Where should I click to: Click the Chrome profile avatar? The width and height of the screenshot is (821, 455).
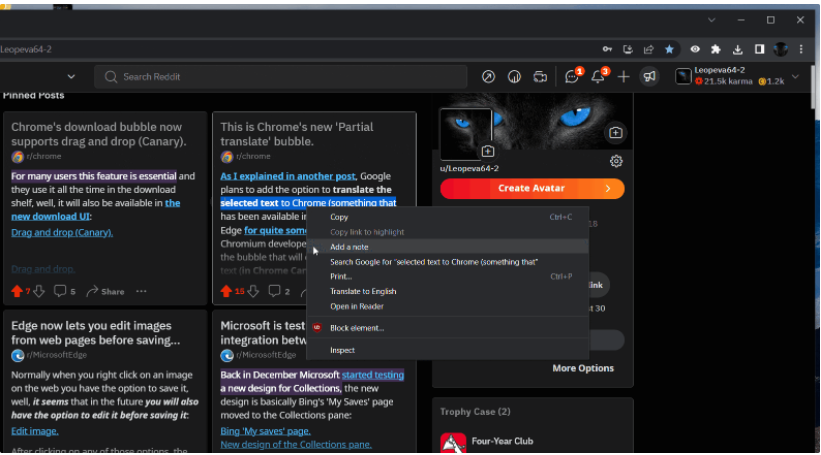click(x=781, y=49)
